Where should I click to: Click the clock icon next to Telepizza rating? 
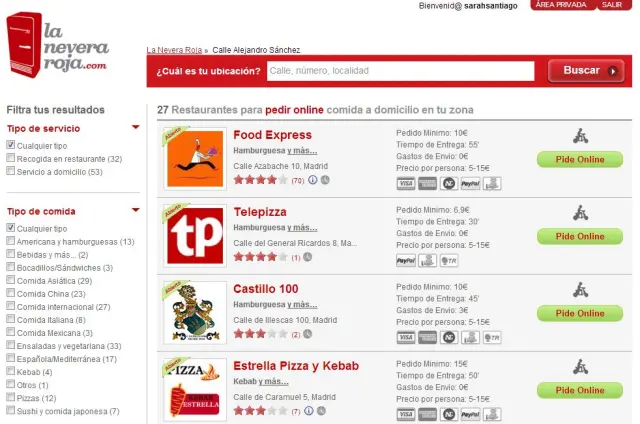308,257
